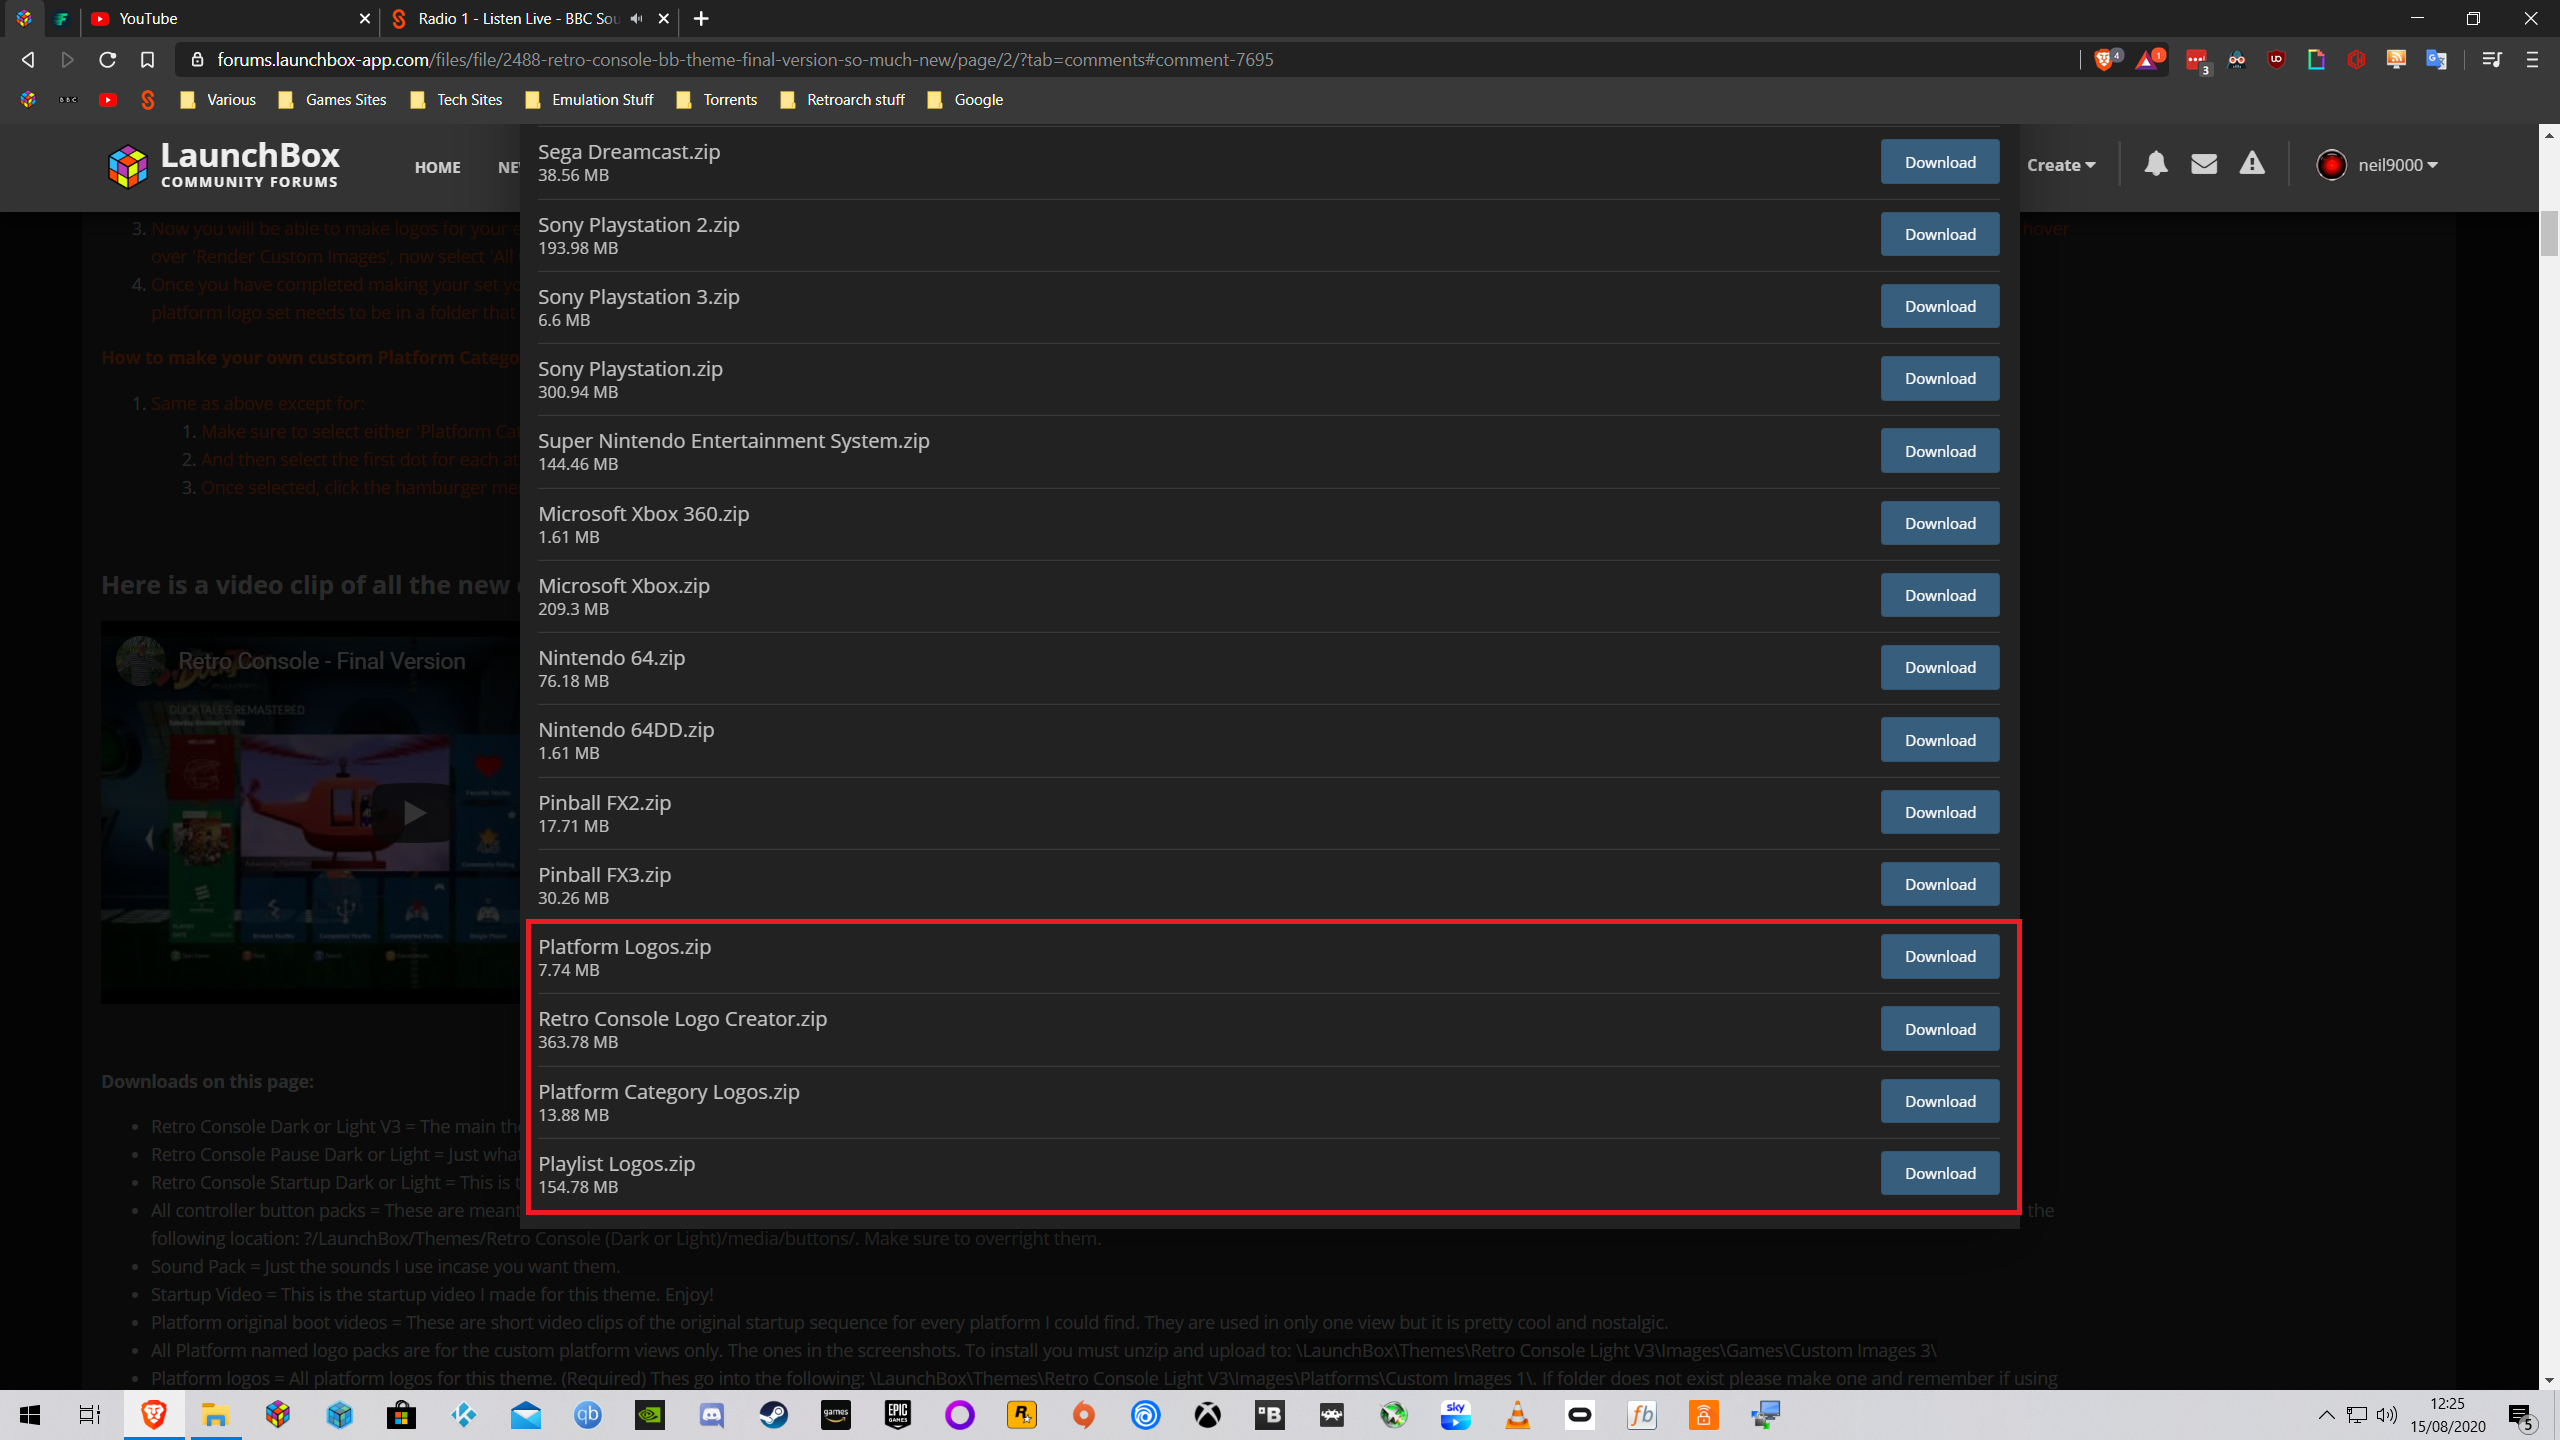This screenshot has width=2560, height=1440.
Task: Download Sega Dreamcast.zip
Action: [x=1940, y=162]
